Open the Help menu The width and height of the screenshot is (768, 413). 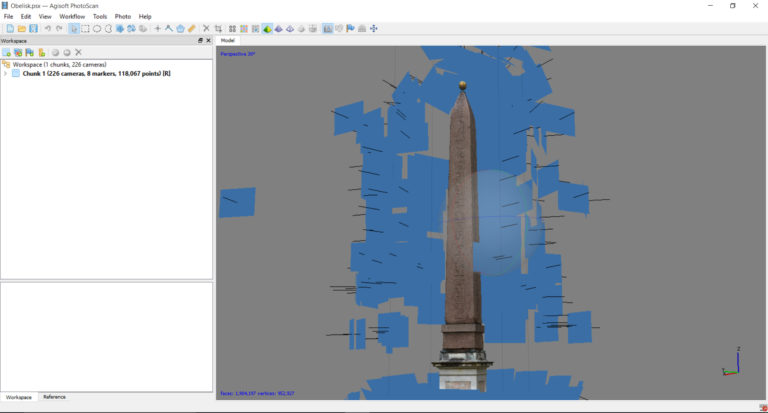pos(145,17)
